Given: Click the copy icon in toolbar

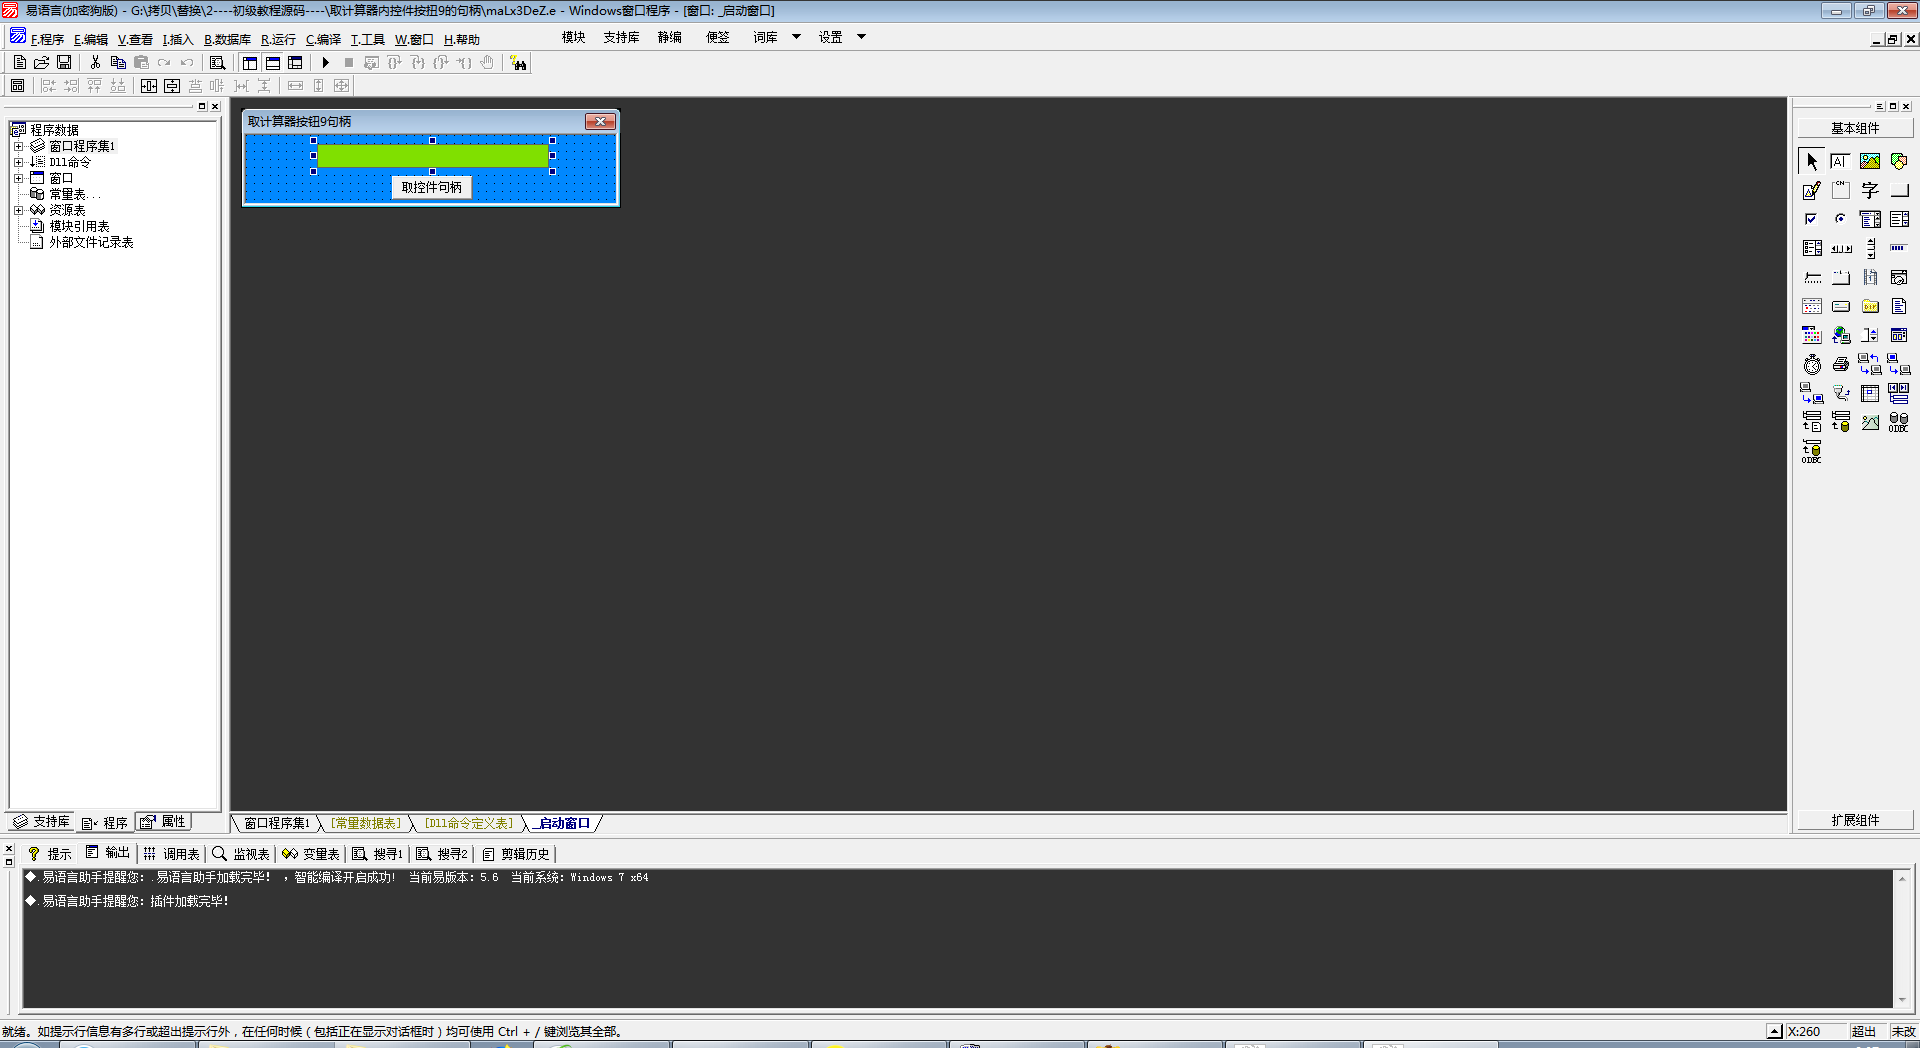Looking at the screenshot, I should click(118, 62).
